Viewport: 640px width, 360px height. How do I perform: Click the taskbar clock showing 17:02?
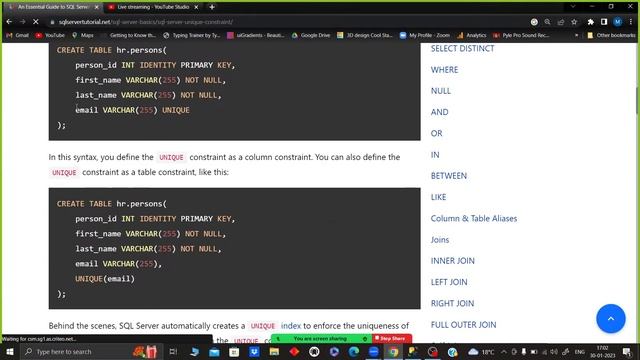602,351
